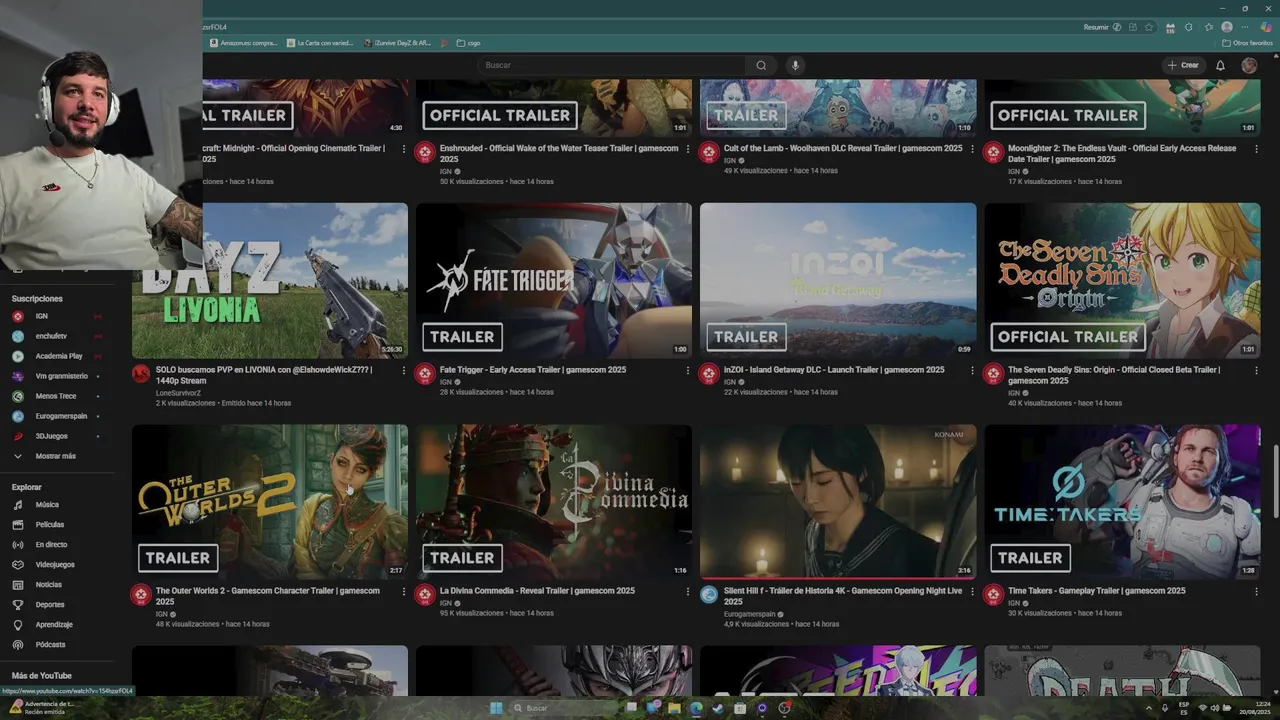Open File Explorer from the taskbar
1280x720 pixels.
[x=675, y=708]
